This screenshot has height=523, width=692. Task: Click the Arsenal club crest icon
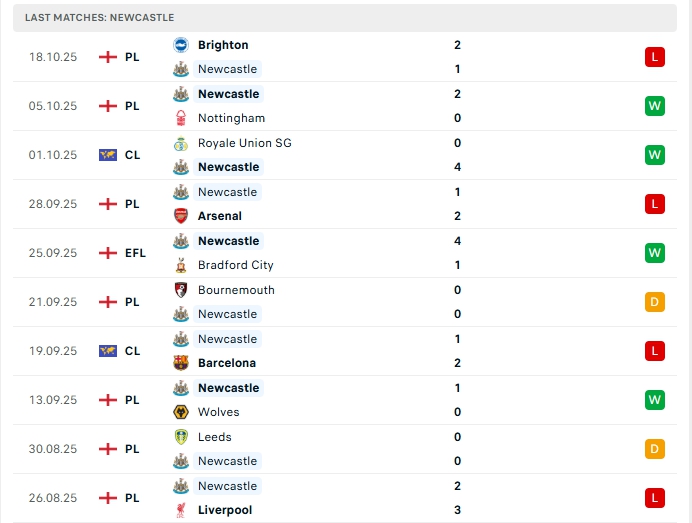tap(181, 216)
